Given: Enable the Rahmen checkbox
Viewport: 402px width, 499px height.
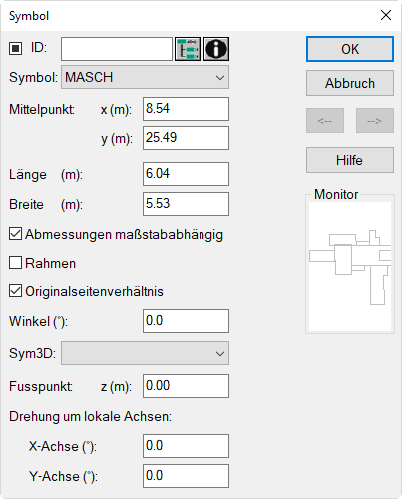Looking at the screenshot, I should click(x=15, y=263).
